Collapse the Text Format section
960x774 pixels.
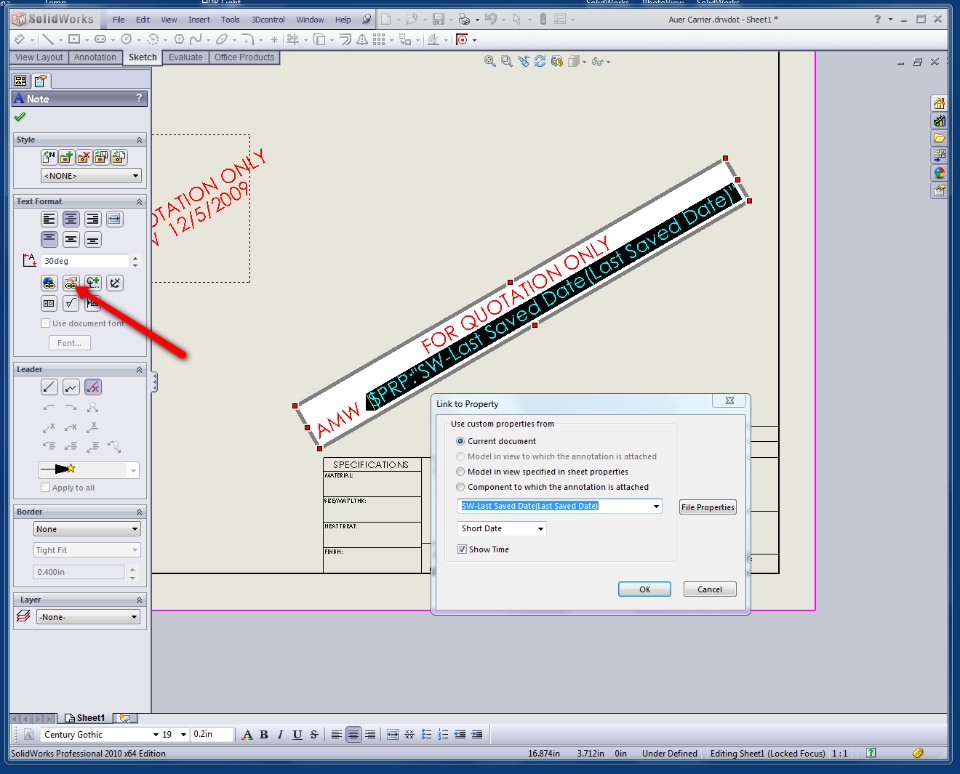(139, 201)
